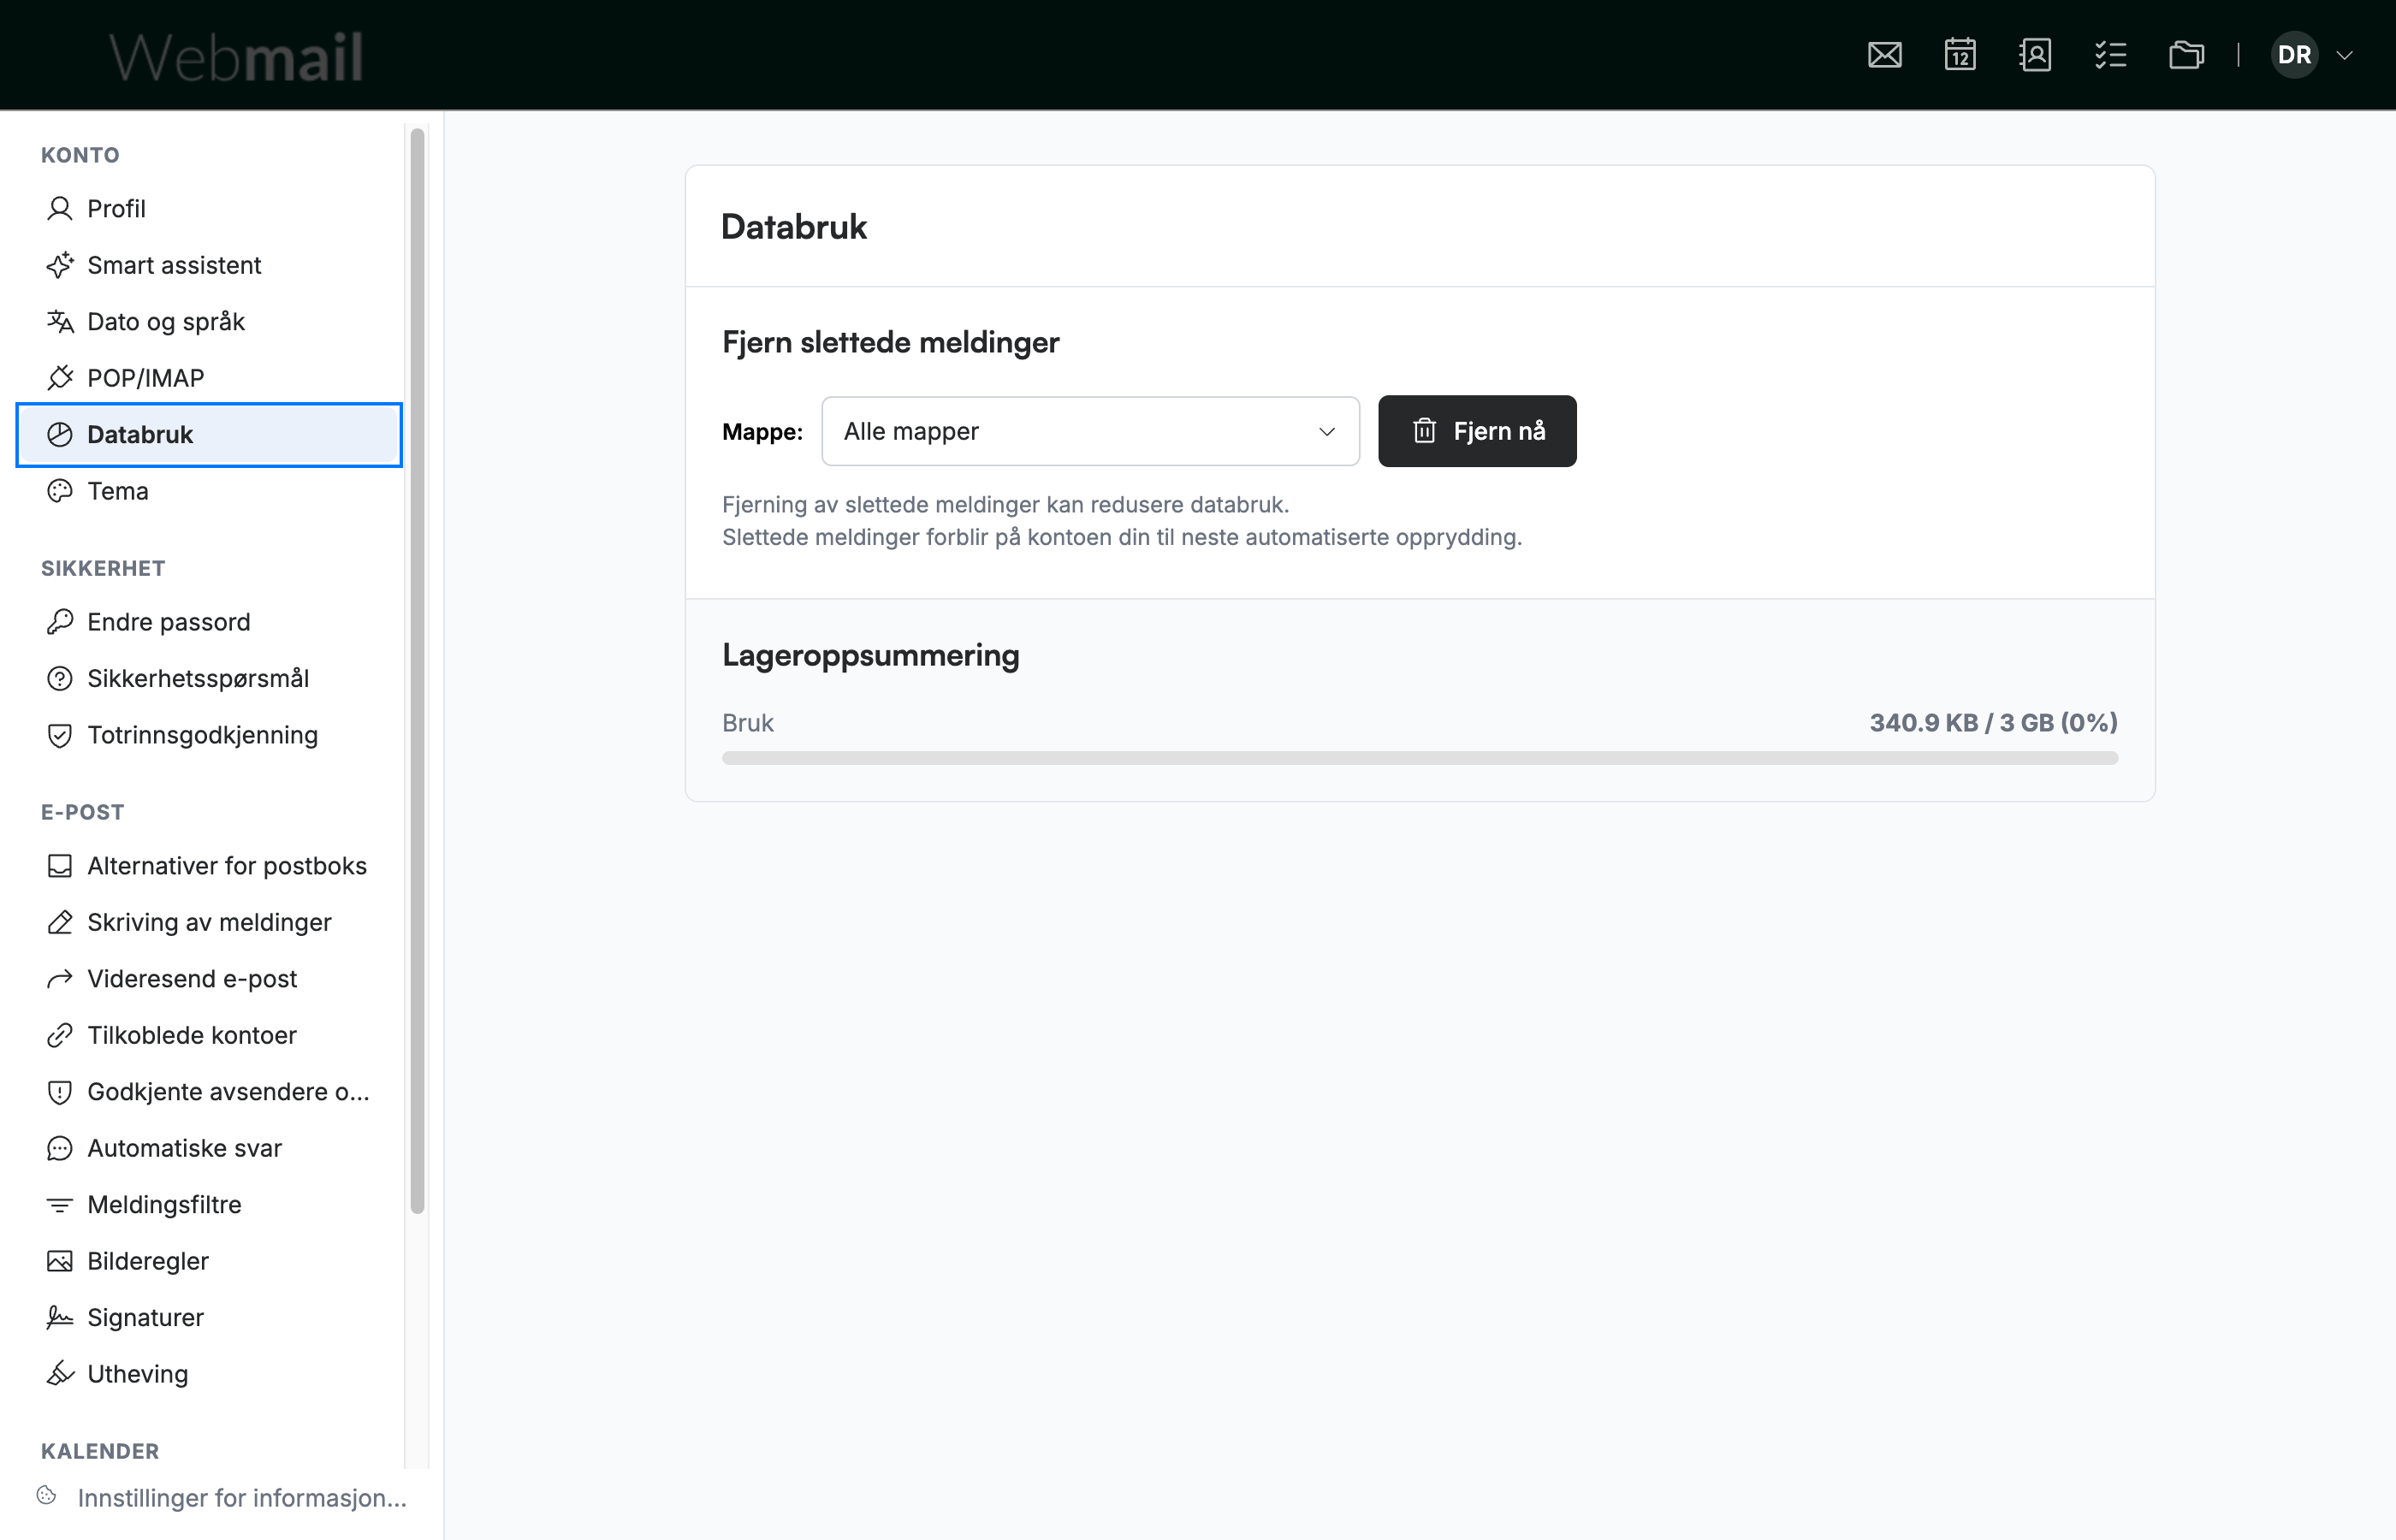Click the Webmail logo
Viewport: 2396px width, 1540px height.
pyautogui.click(x=235, y=56)
